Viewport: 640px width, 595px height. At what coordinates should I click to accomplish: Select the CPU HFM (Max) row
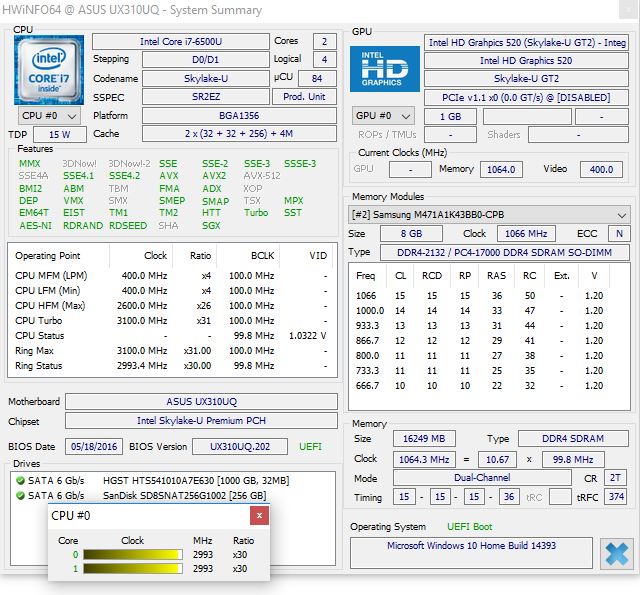click(172, 306)
